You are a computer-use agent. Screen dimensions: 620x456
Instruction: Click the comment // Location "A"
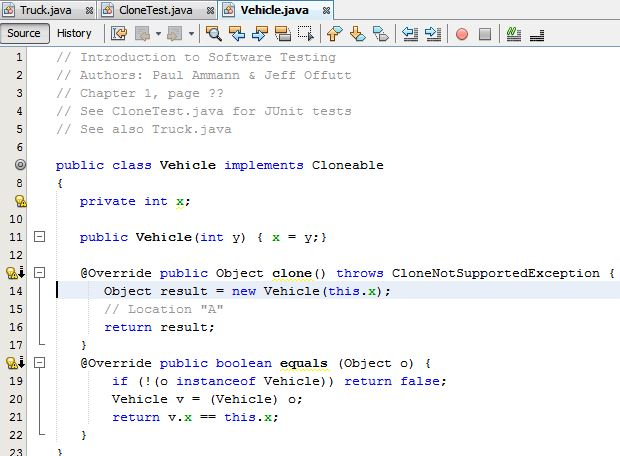point(164,309)
